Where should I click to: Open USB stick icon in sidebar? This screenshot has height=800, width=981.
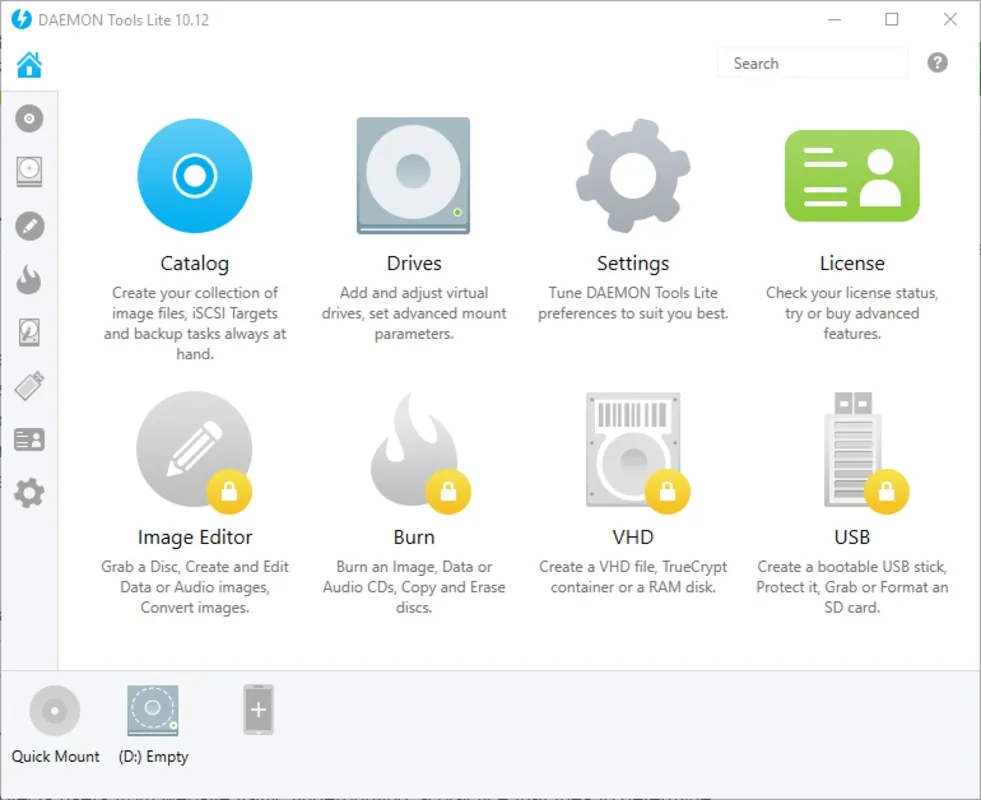tap(29, 385)
